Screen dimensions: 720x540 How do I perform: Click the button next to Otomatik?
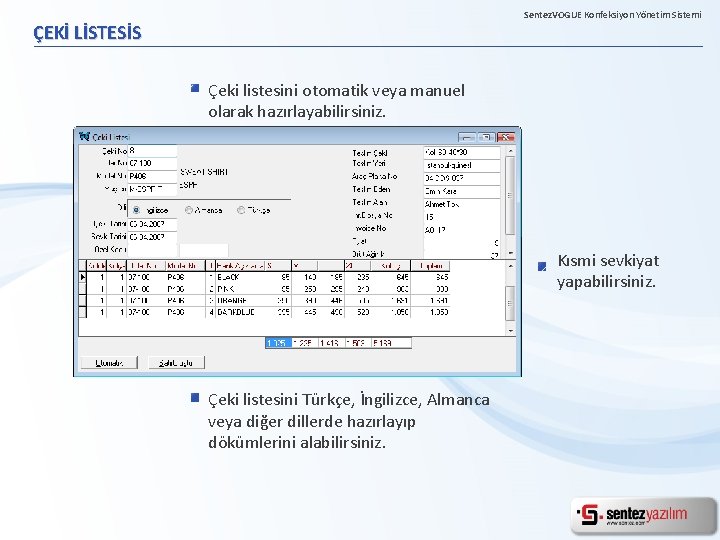(x=176, y=363)
